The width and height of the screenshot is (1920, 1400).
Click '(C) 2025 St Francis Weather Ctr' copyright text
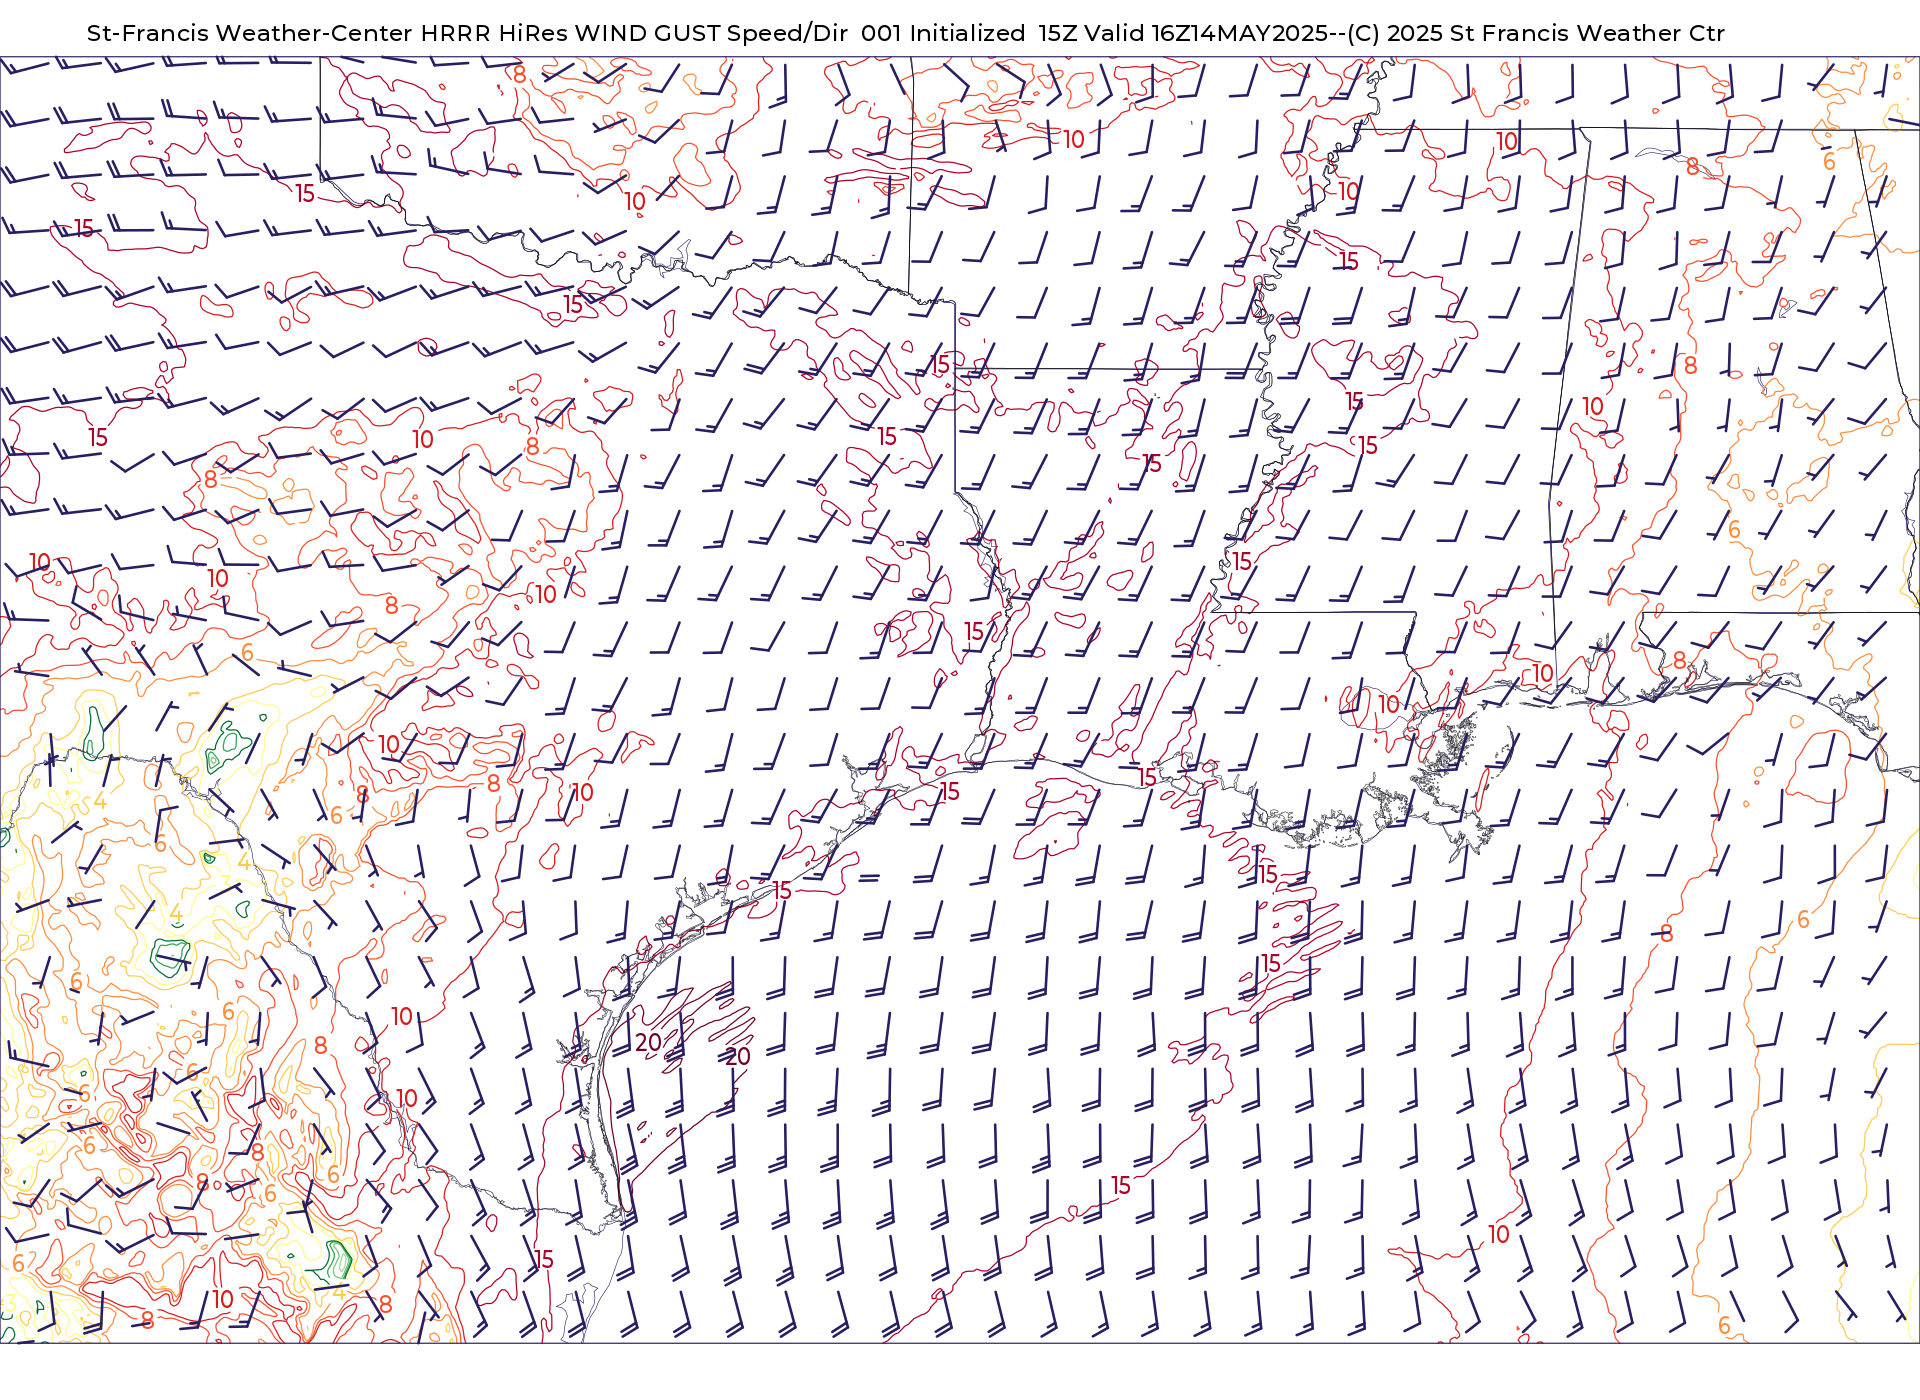(1536, 33)
